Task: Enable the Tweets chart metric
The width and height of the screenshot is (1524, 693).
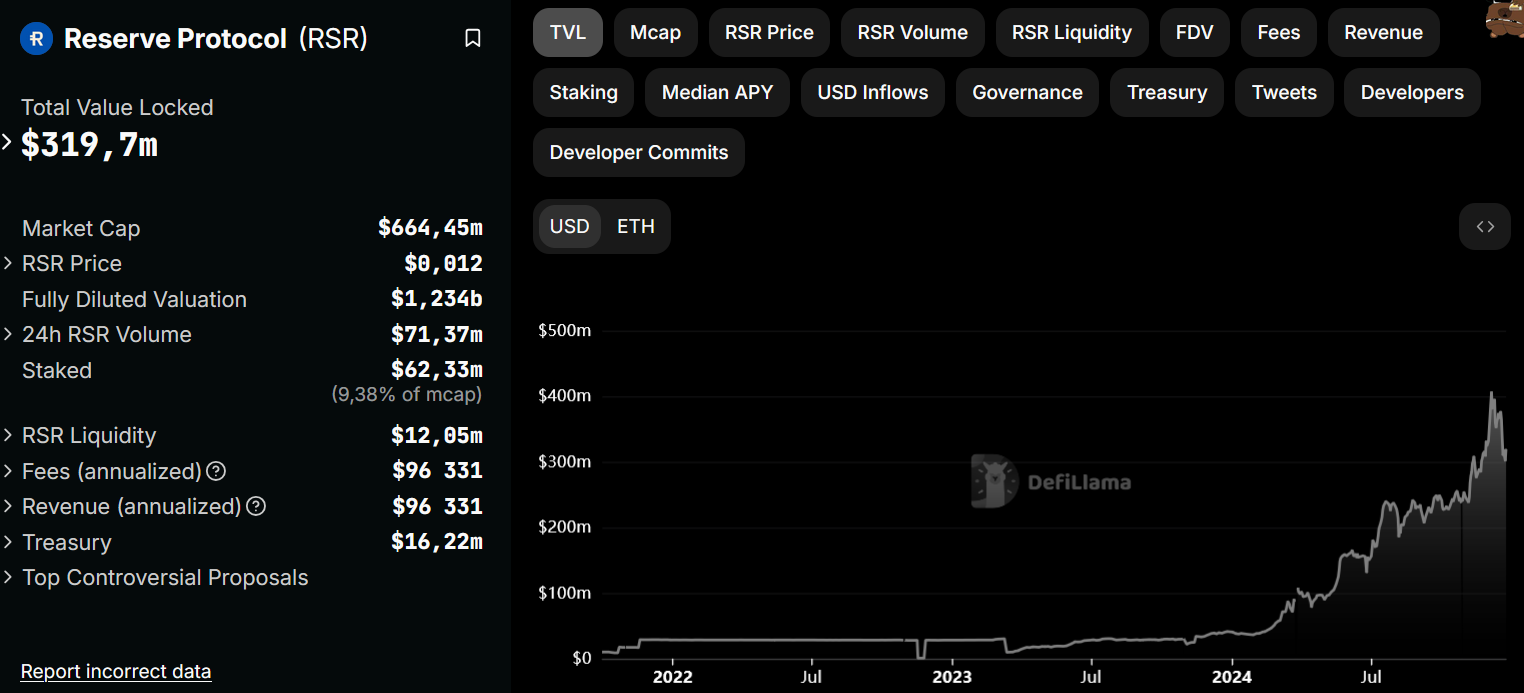Action: tap(1284, 93)
